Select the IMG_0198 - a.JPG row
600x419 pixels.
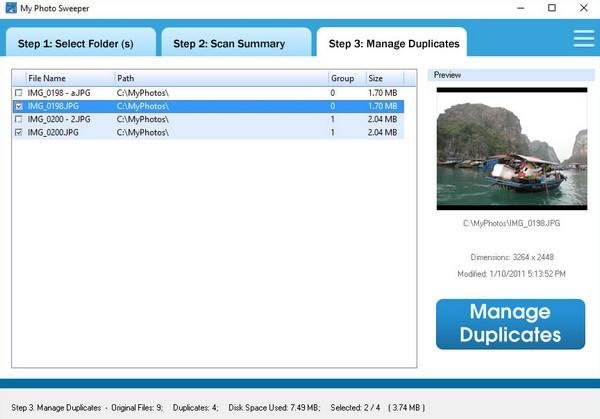(x=150, y=92)
